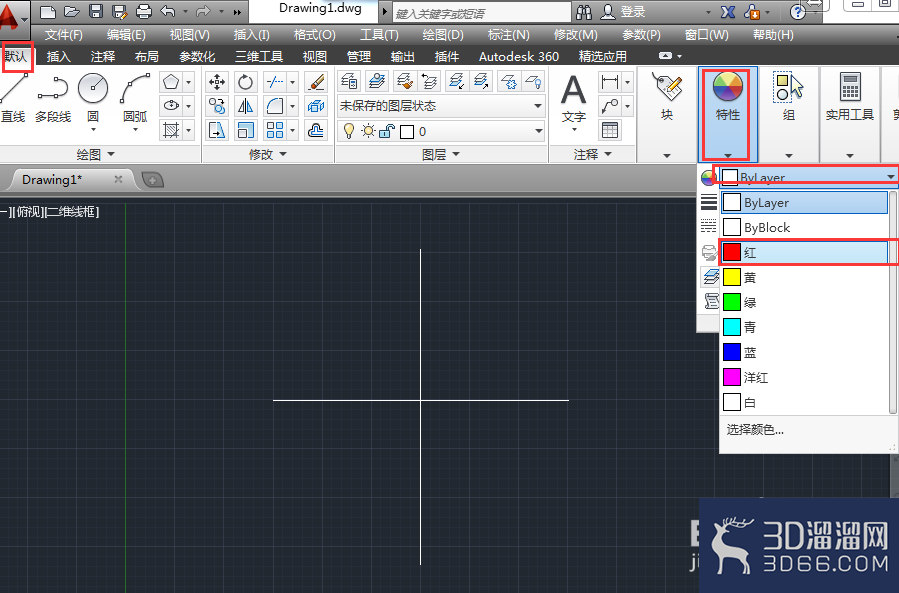
Task: Open the 未保存的图层状态 layer state dropdown
Action: (441, 106)
